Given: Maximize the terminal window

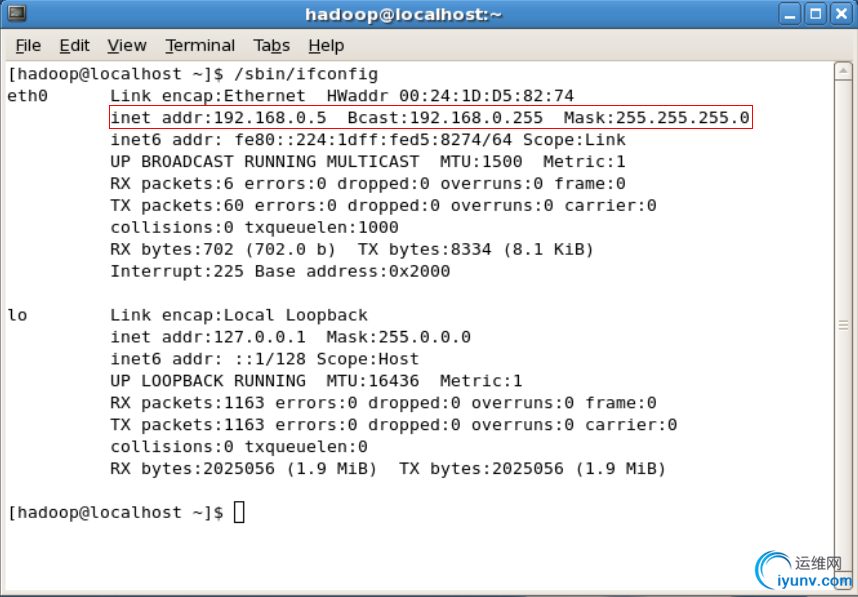Looking at the screenshot, I should point(815,14).
